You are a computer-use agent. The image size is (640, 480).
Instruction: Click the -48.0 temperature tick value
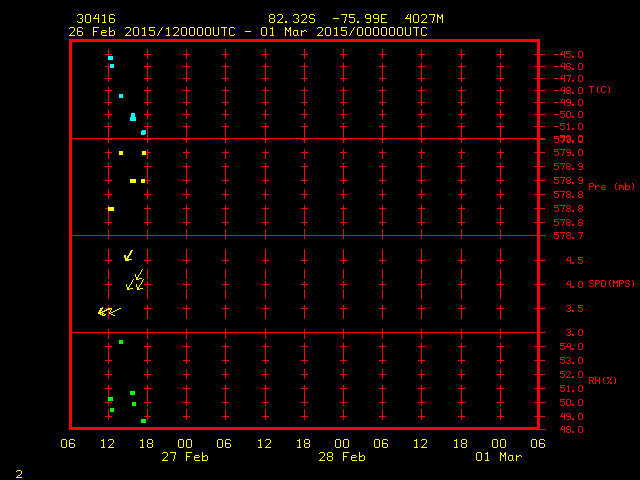pos(569,91)
